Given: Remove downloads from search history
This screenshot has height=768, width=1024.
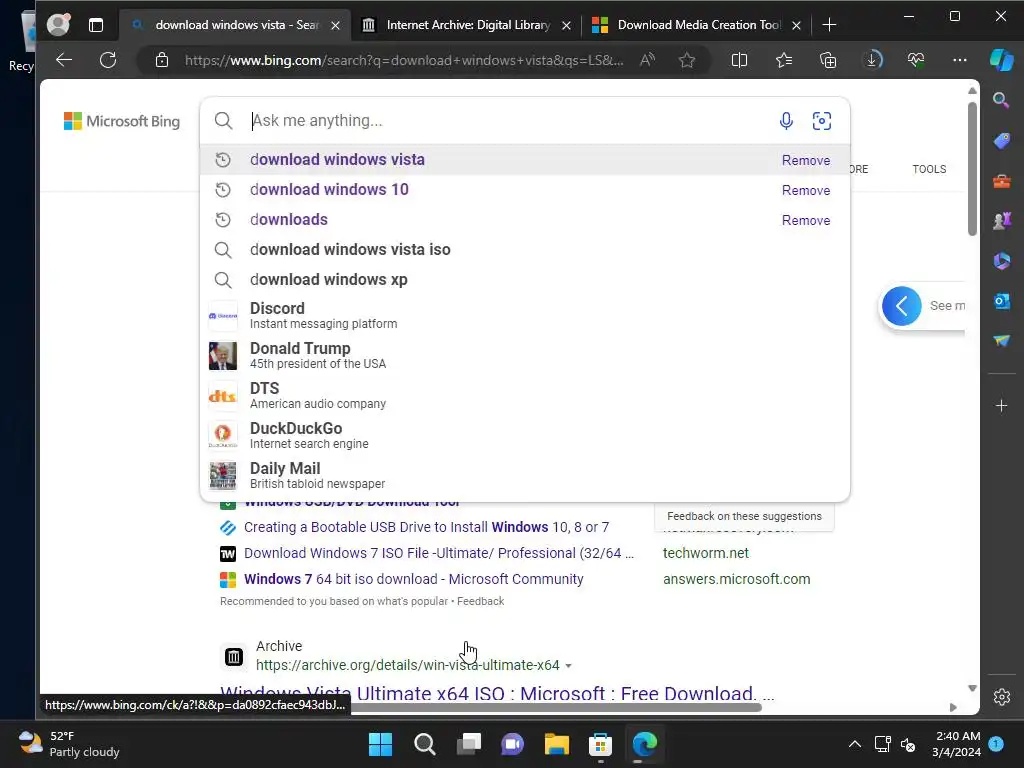Looking at the screenshot, I should click(806, 220).
